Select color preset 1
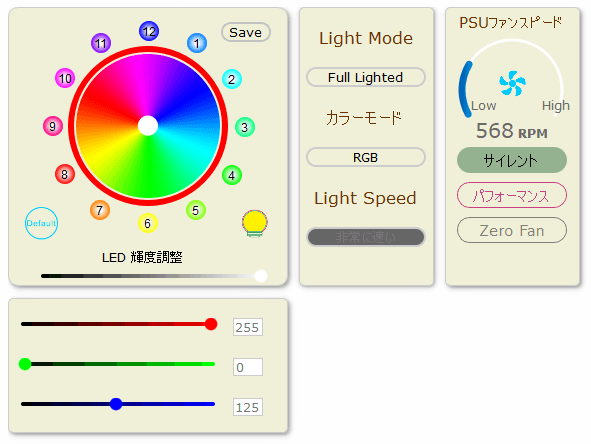The image size is (591, 444). (197, 43)
